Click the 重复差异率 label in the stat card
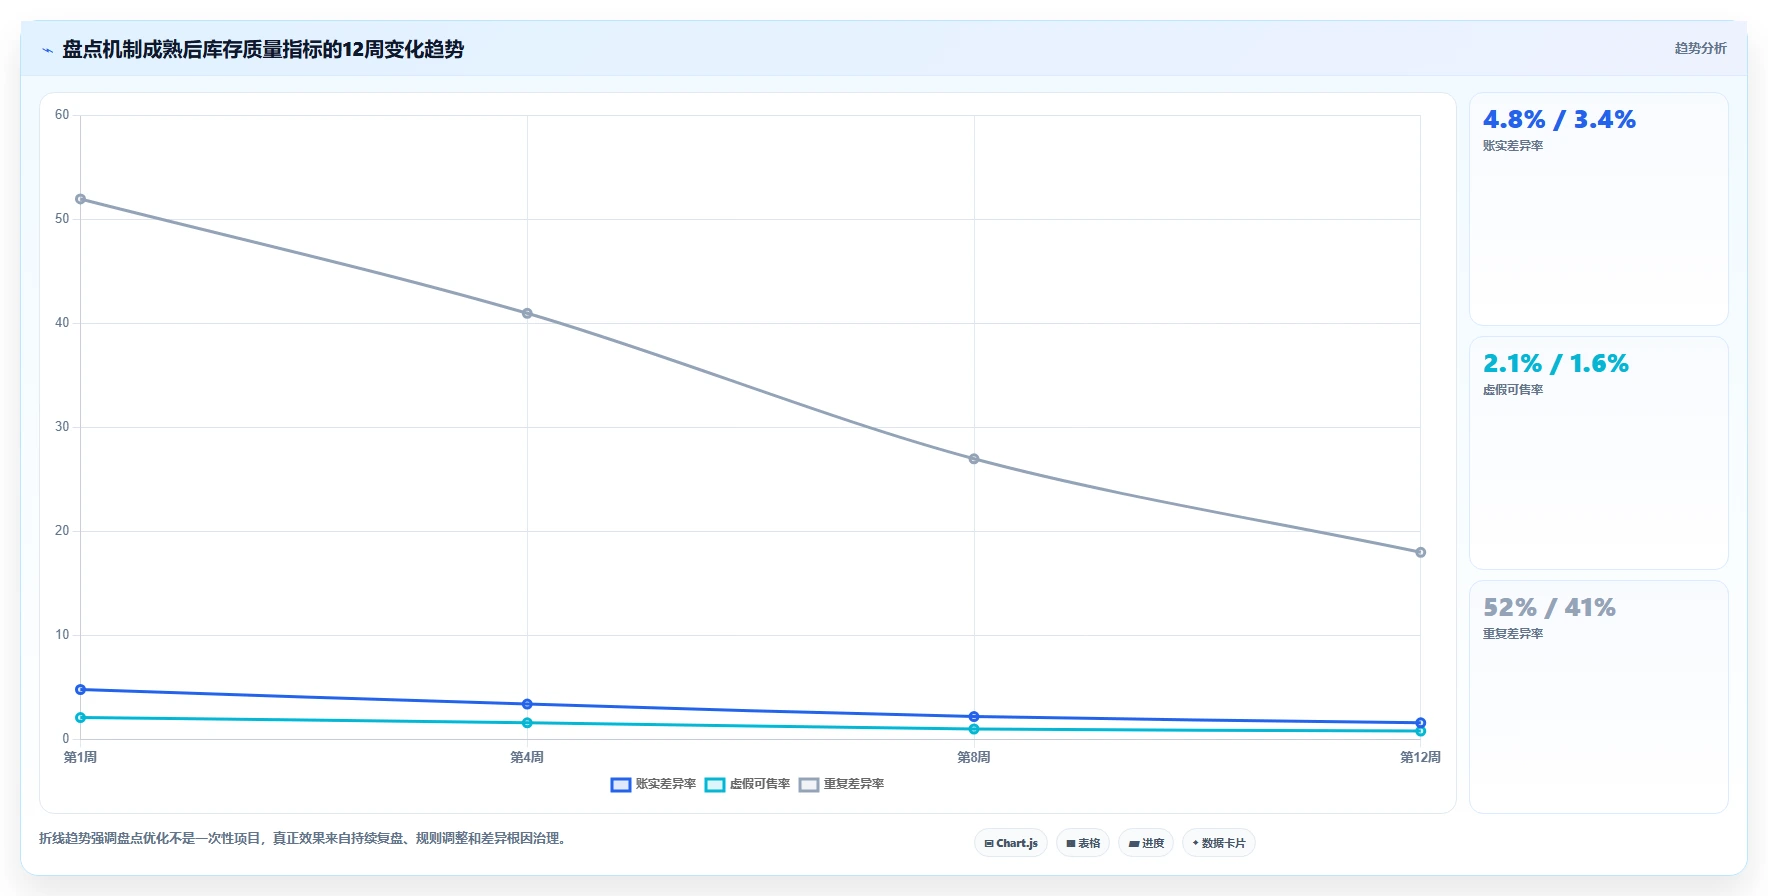The height and width of the screenshot is (896, 1768). [1513, 634]
